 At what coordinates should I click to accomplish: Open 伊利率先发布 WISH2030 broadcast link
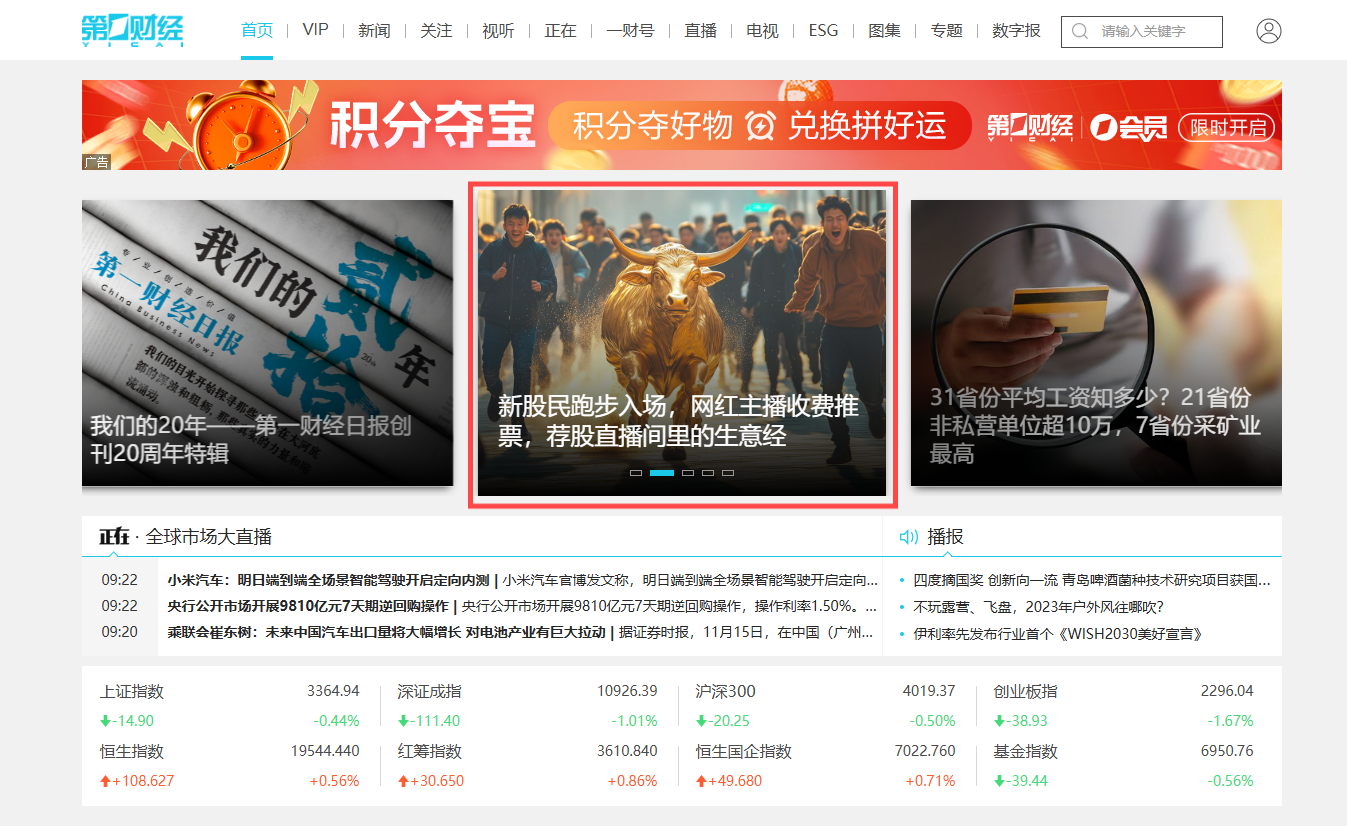[1057, 634]
